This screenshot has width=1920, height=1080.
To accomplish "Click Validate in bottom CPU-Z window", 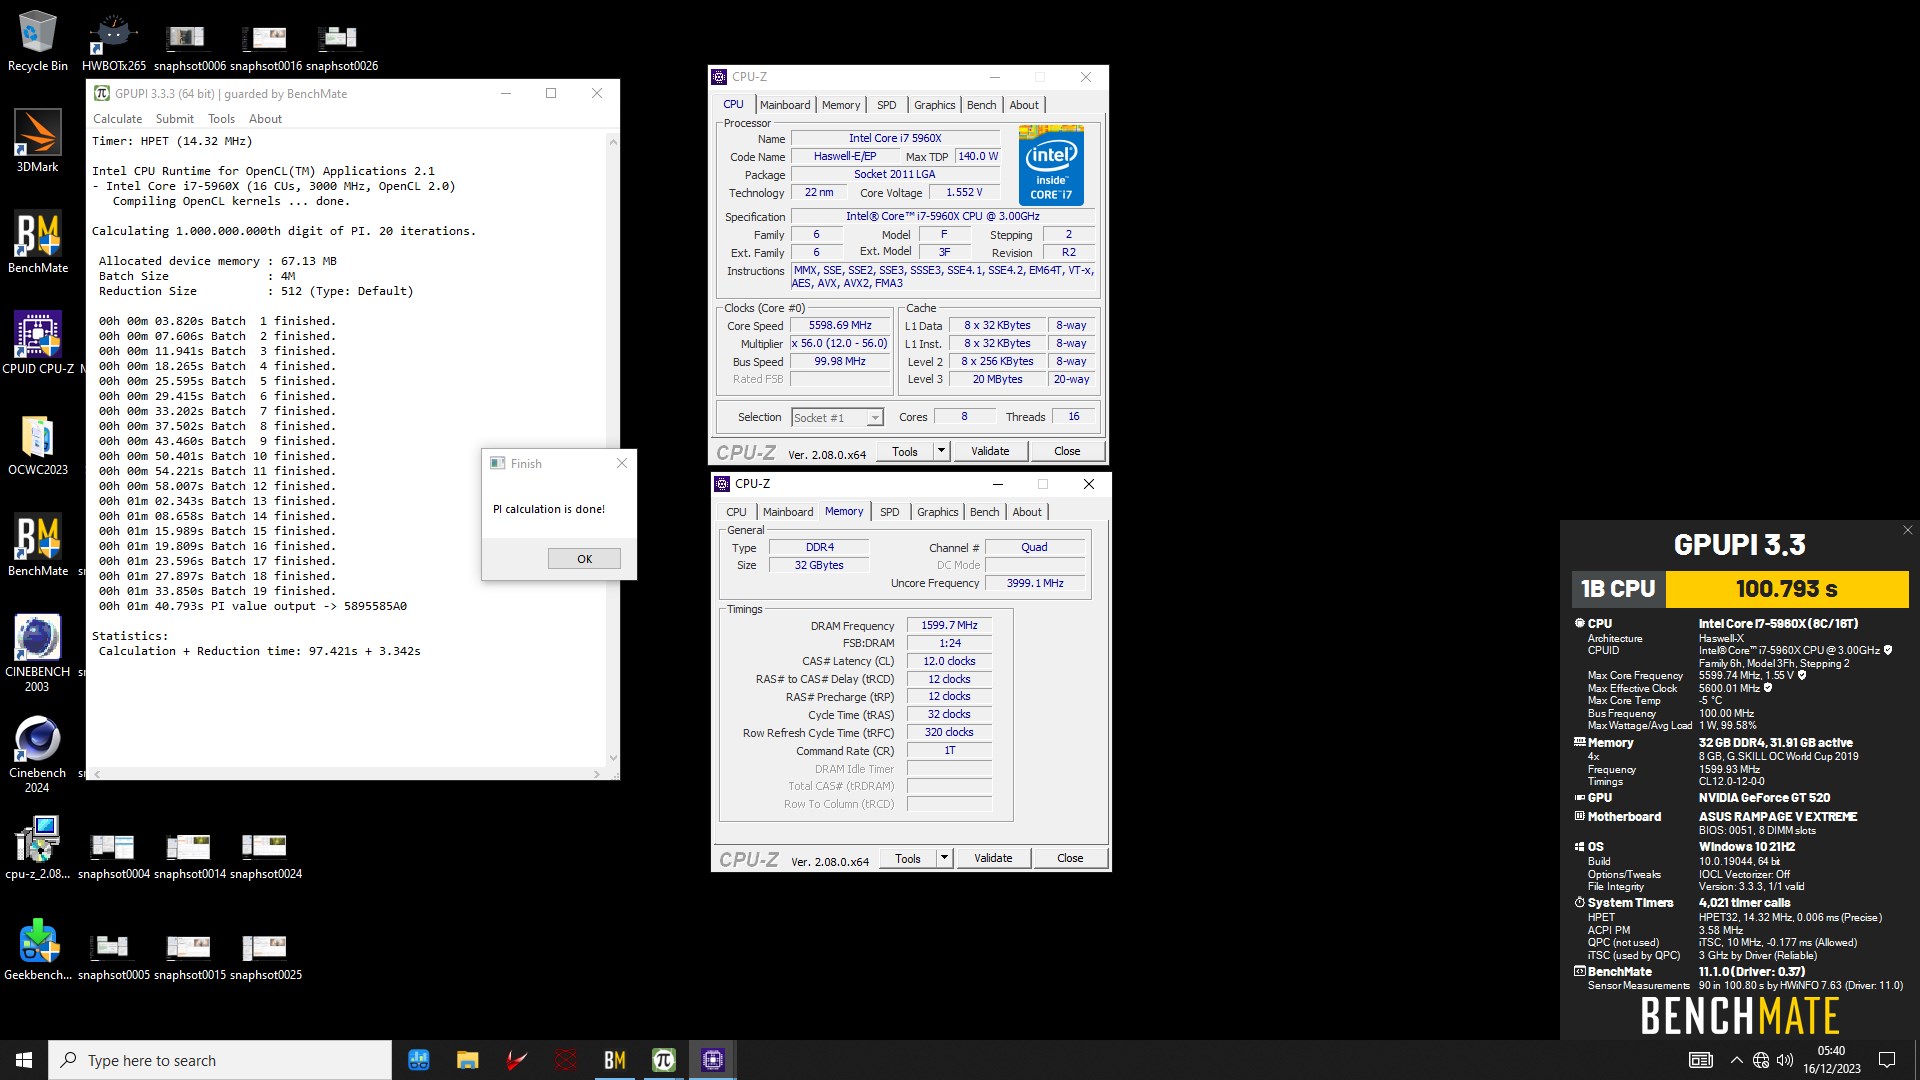I will (993, 858).
